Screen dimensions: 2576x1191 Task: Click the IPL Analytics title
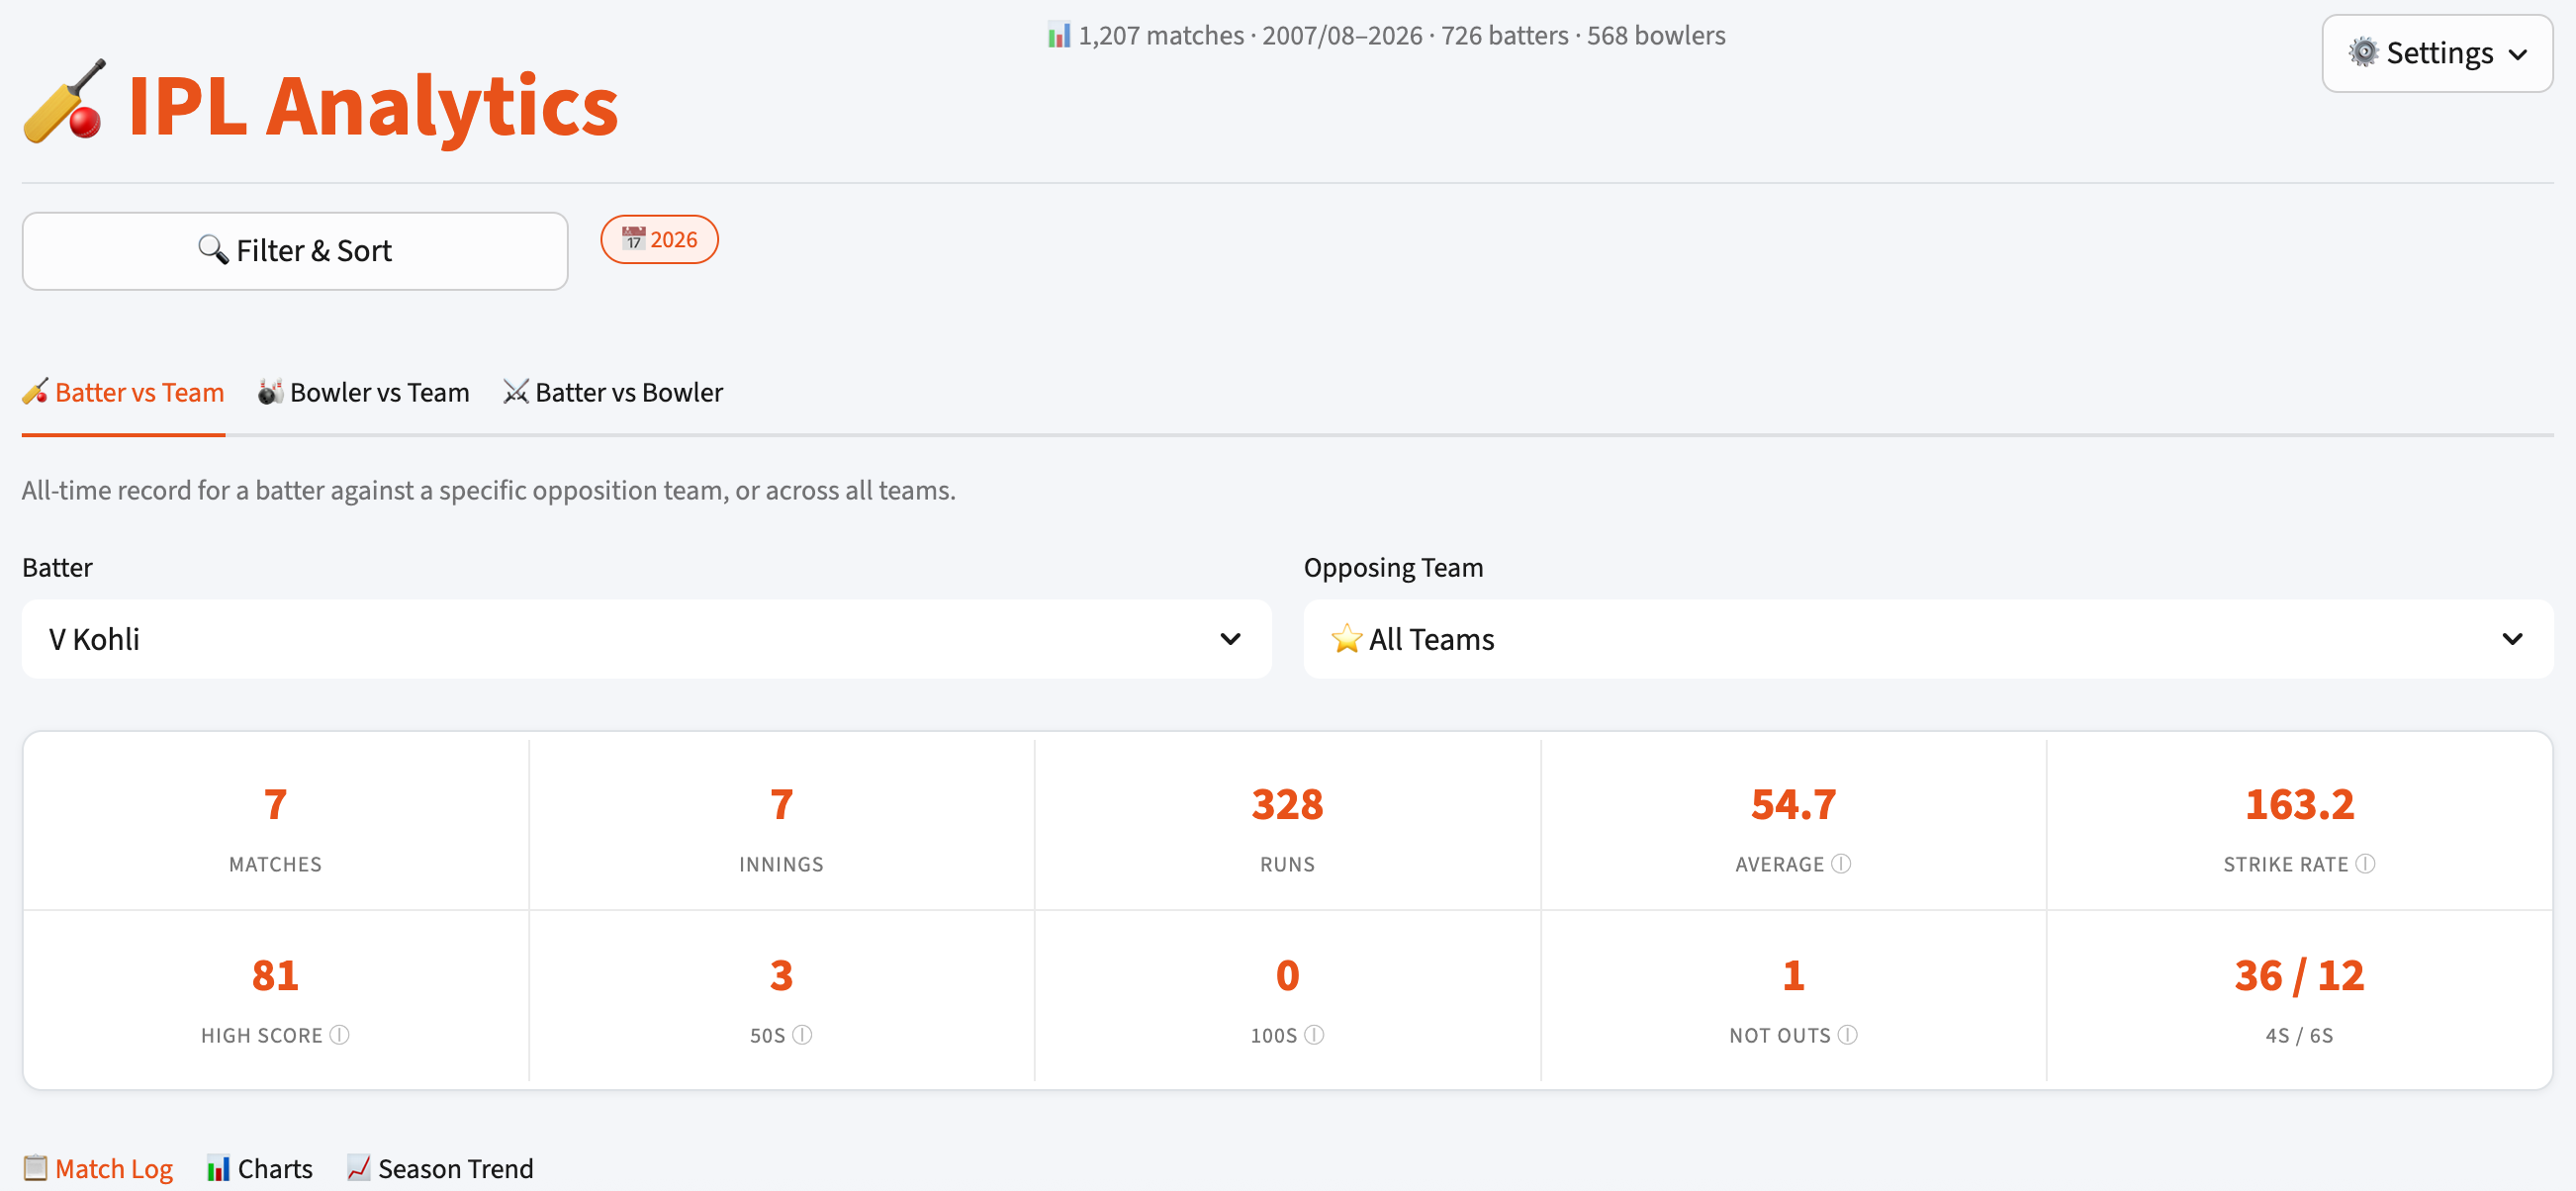(x=373, y=106)
